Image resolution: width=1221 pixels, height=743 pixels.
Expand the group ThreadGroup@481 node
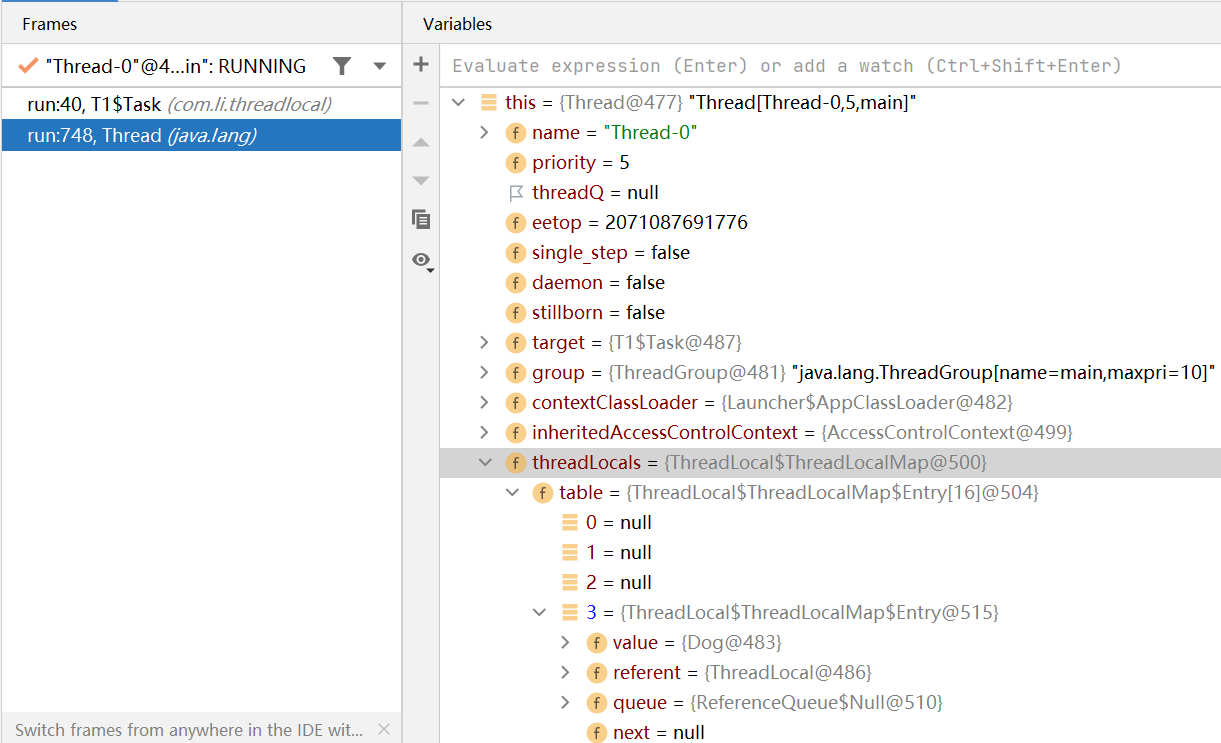(x=485, y=373)
